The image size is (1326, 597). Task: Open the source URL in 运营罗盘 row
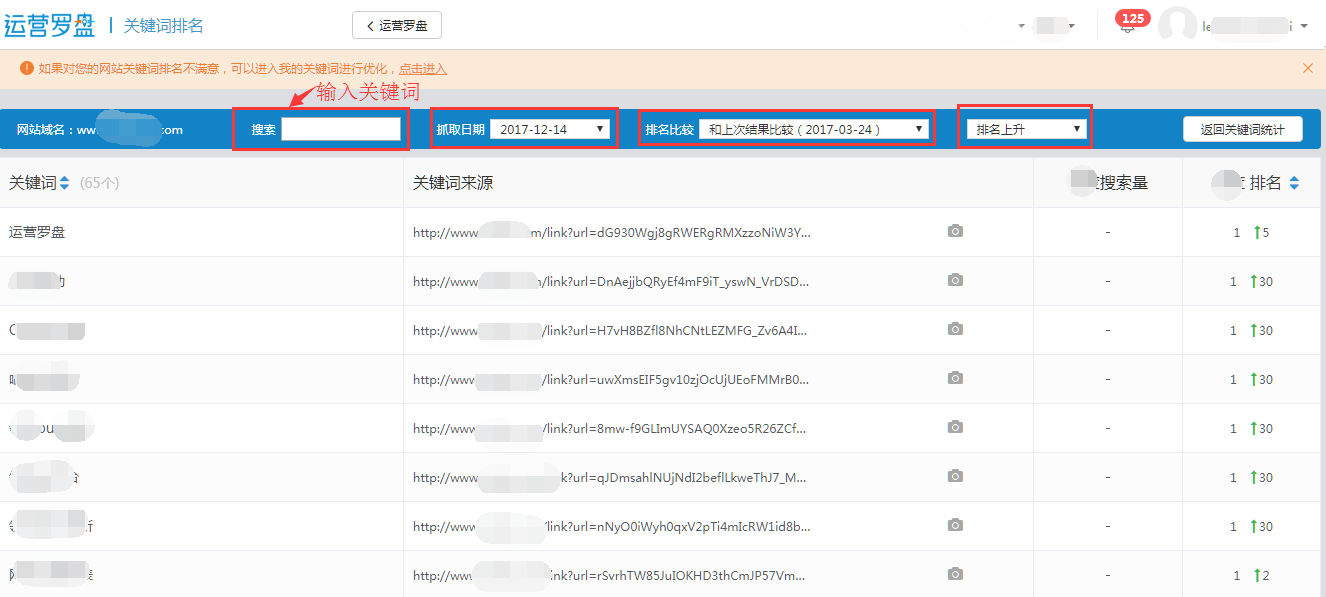tap(611, 232)
